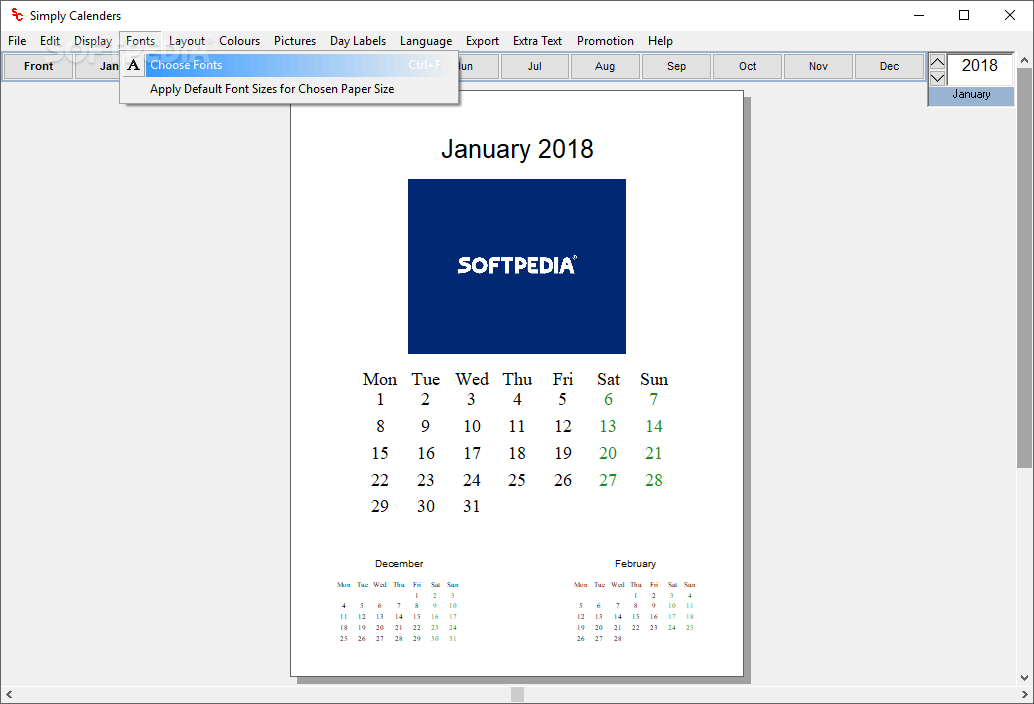Click the Sat day label
The width and height of the screenshot is (1034, 704).
608,380
